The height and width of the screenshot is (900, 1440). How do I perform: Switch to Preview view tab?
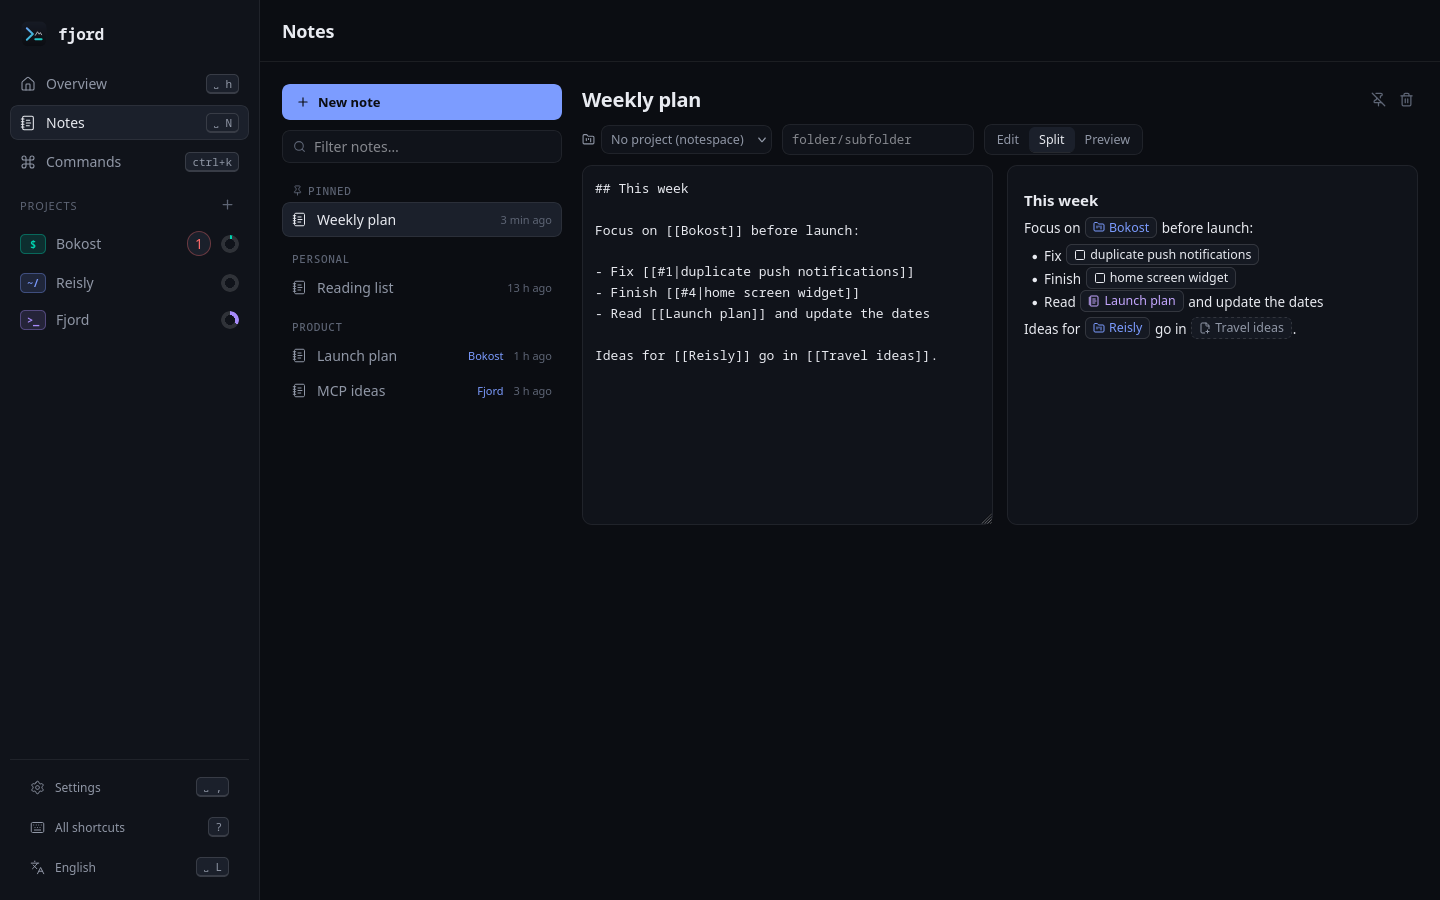(x=1107, y=140)
